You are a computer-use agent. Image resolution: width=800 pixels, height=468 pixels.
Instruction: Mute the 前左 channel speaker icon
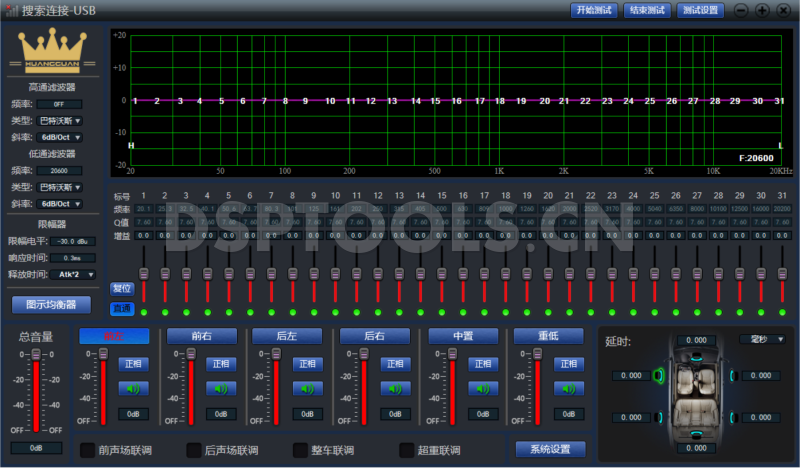point(133,389)
